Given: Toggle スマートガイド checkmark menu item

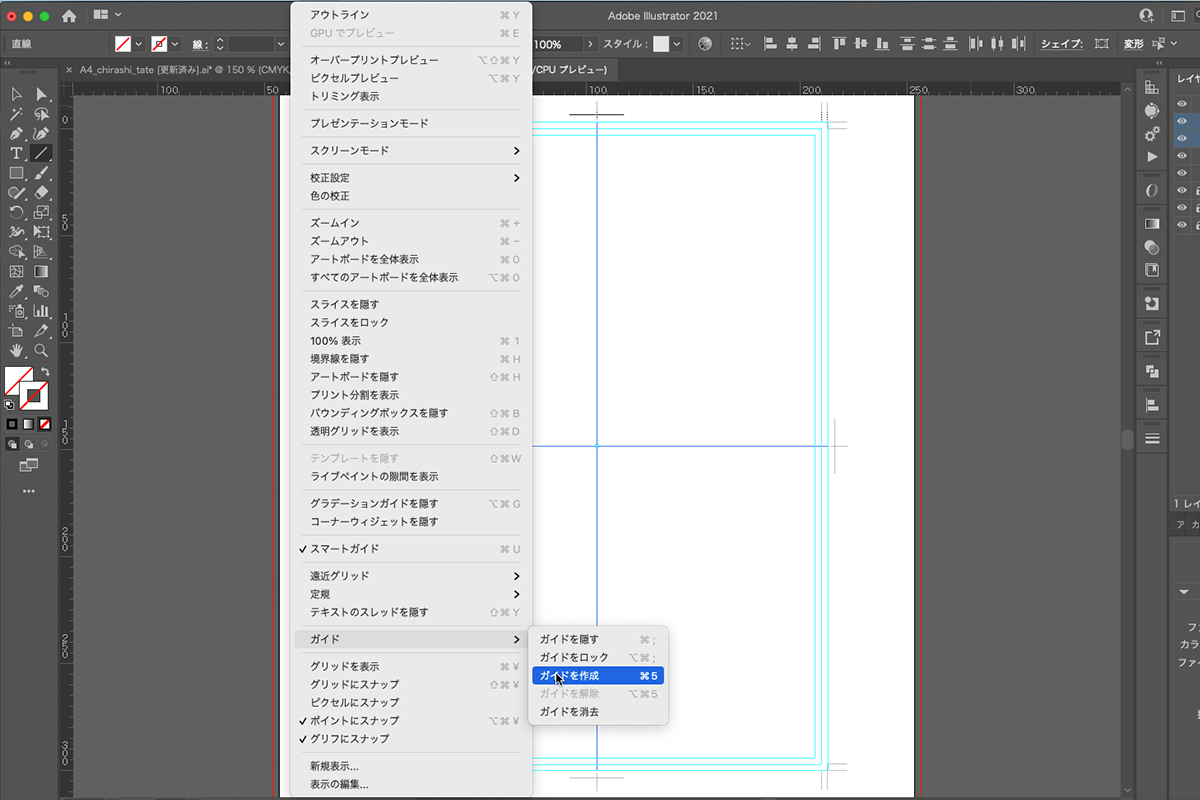Looking at the screenshot, I should point(344,549).
